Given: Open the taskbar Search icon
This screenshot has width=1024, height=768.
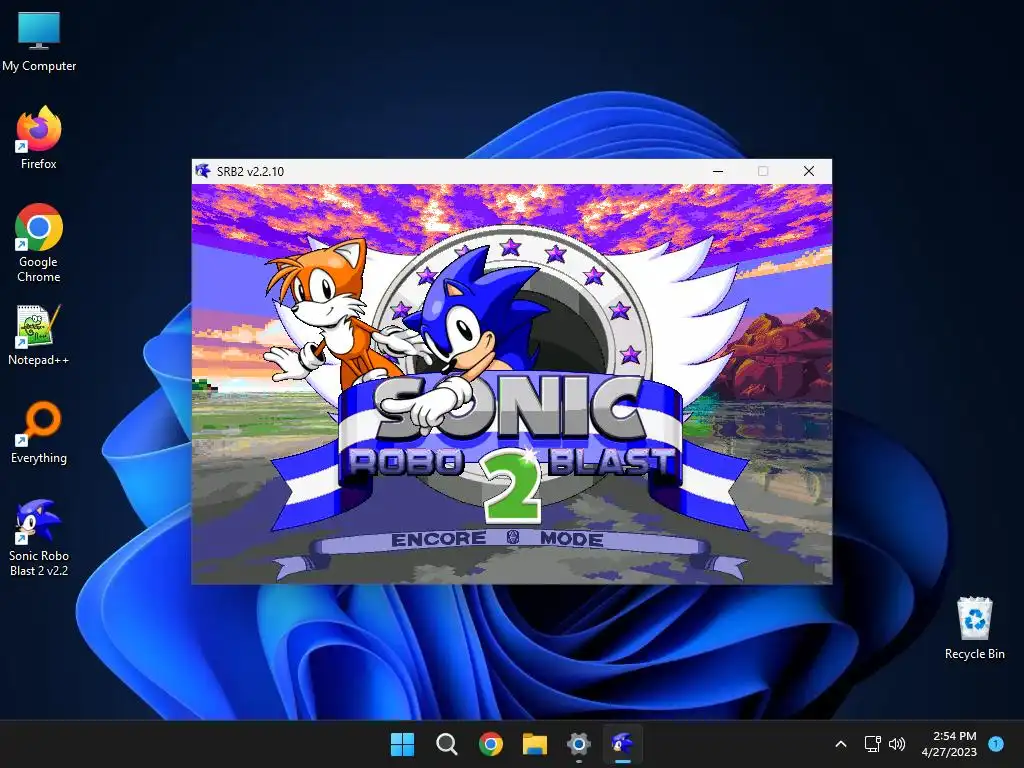Looking at the screenshot, I should click(x=447, y=744).
